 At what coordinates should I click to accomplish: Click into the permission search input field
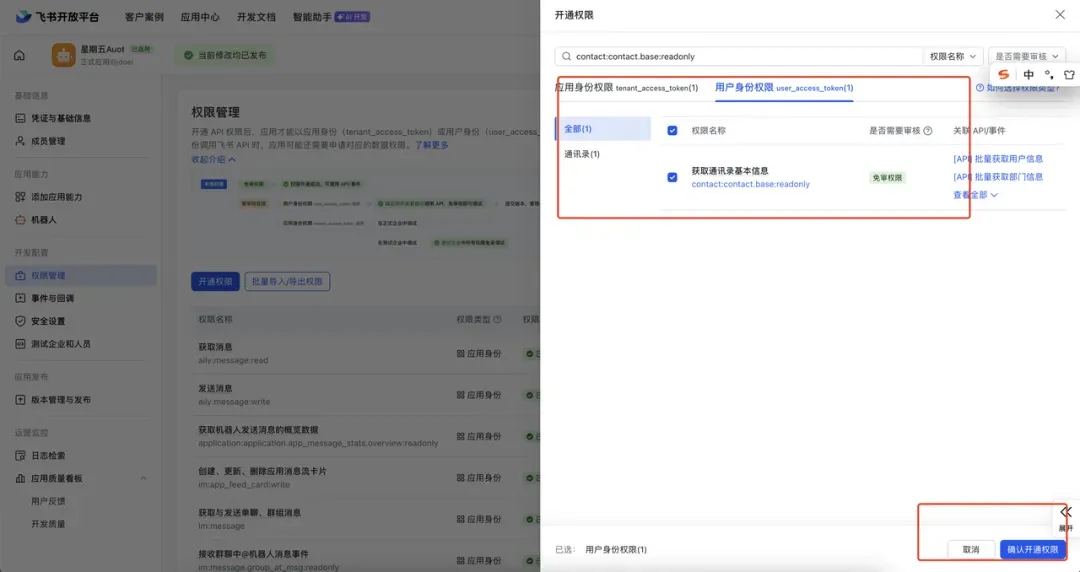coord(747,57)
